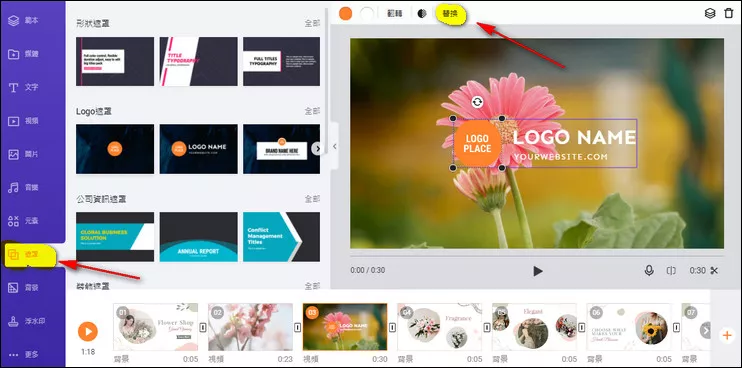Viewport: 742px width, 368px height.
Task: Collapse the side panel with left chevron
Action: [x=335, y=147]
